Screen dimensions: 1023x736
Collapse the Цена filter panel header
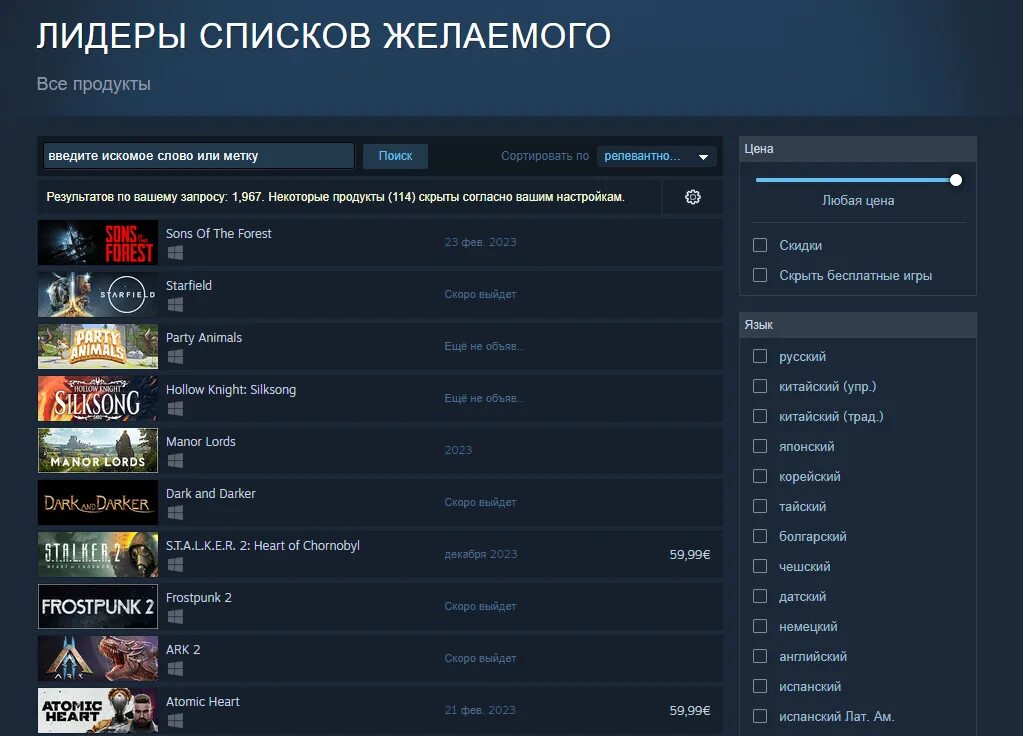point(857,149)
